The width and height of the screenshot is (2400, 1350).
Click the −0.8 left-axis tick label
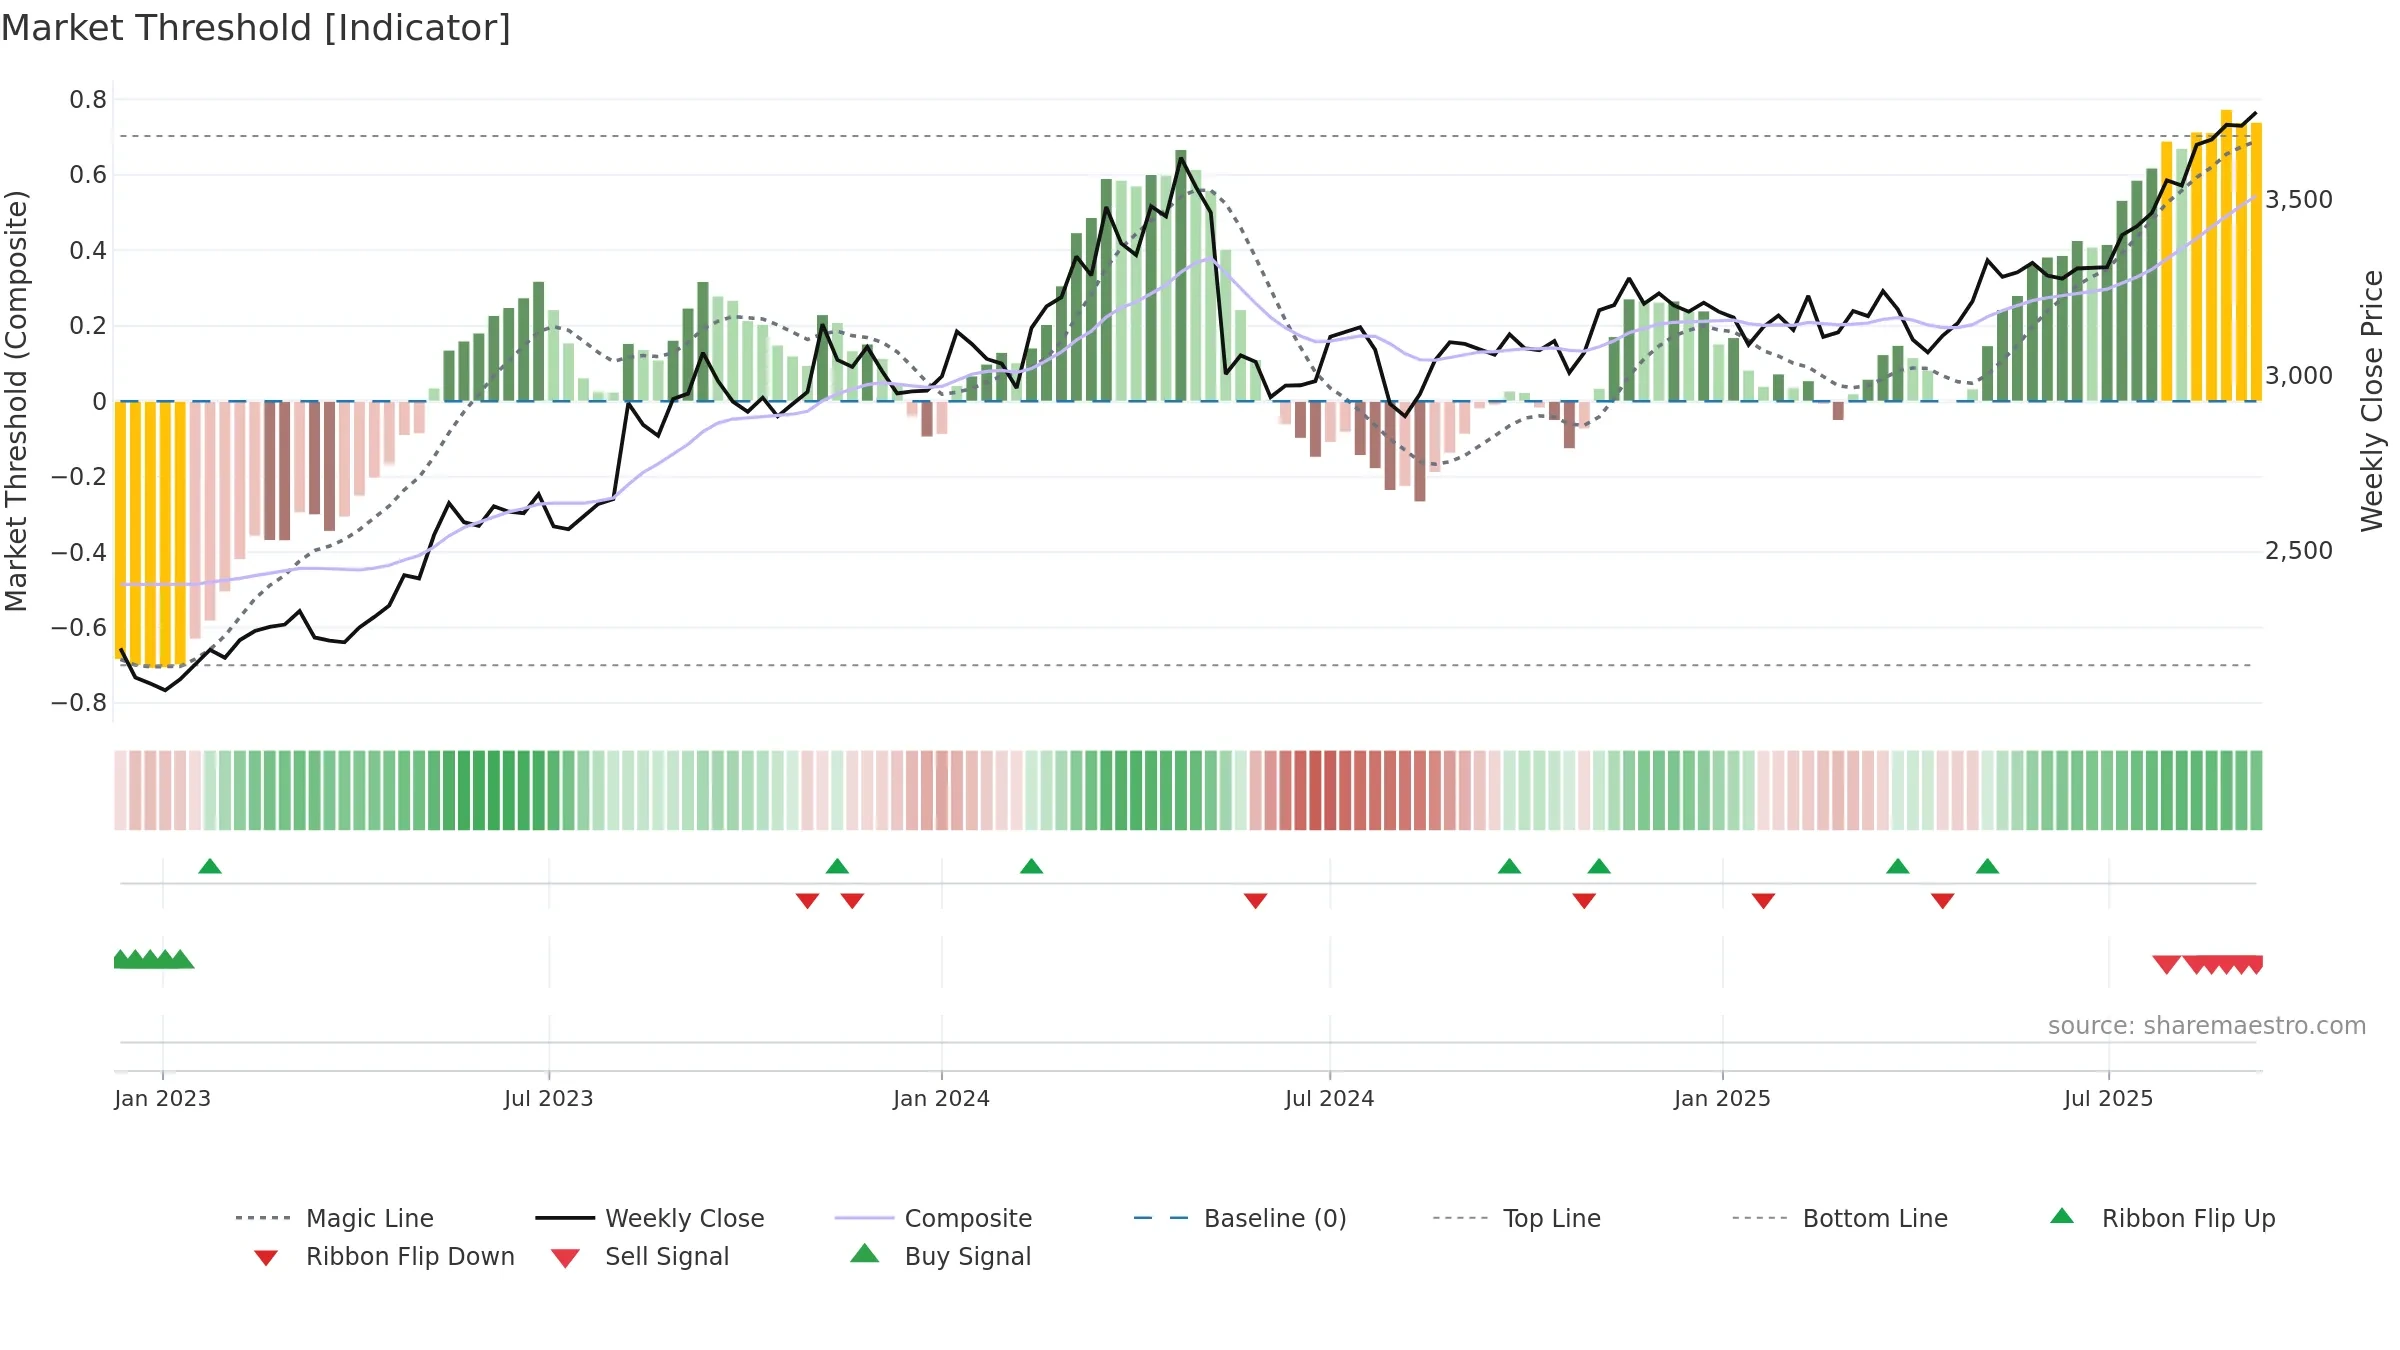[79, 703]
